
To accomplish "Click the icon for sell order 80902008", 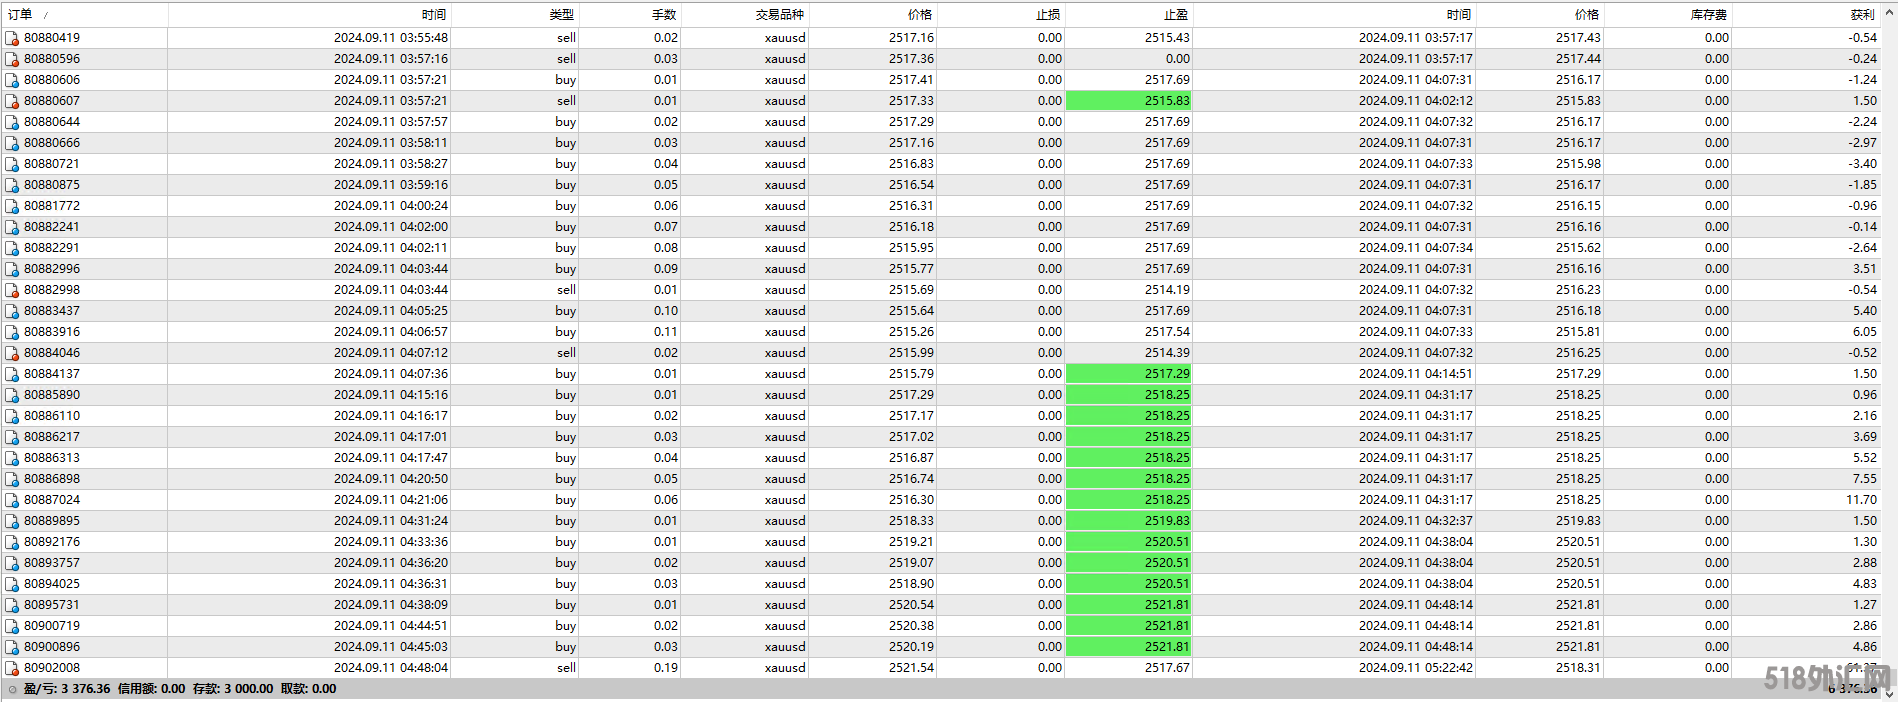I will (x=12, y=668).
